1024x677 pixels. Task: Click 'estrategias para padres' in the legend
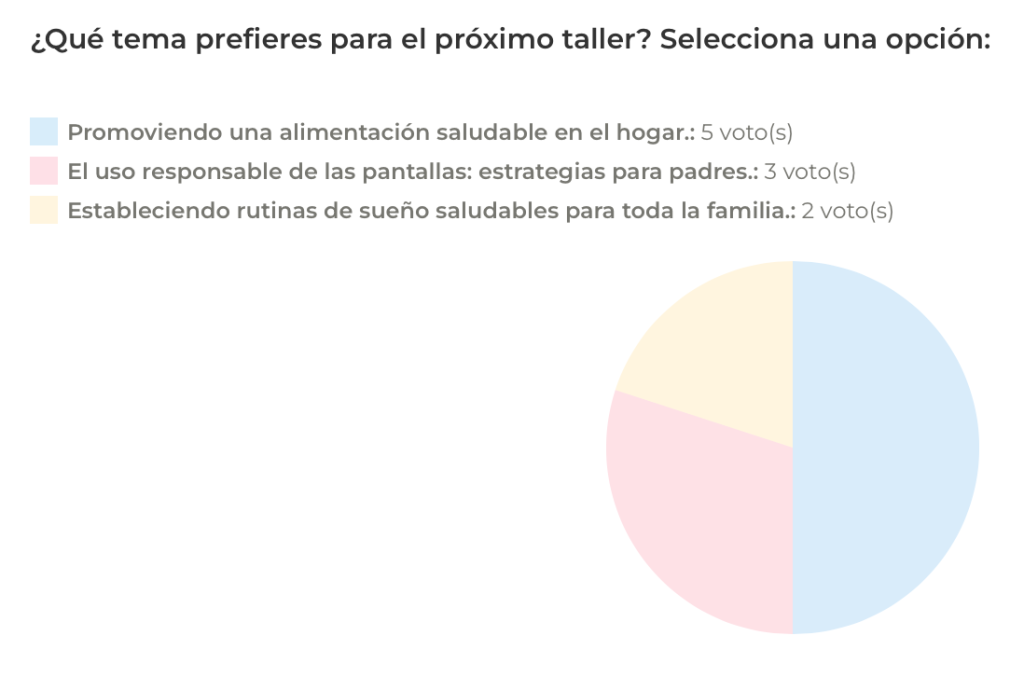[618, 171]
